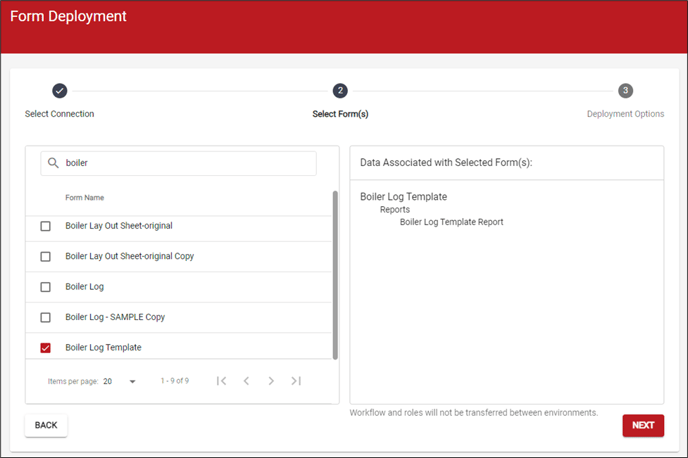Screen dimensions: 688x458
Task: Click Boiler Log Template in associated data panel
Action: [403, 197]
